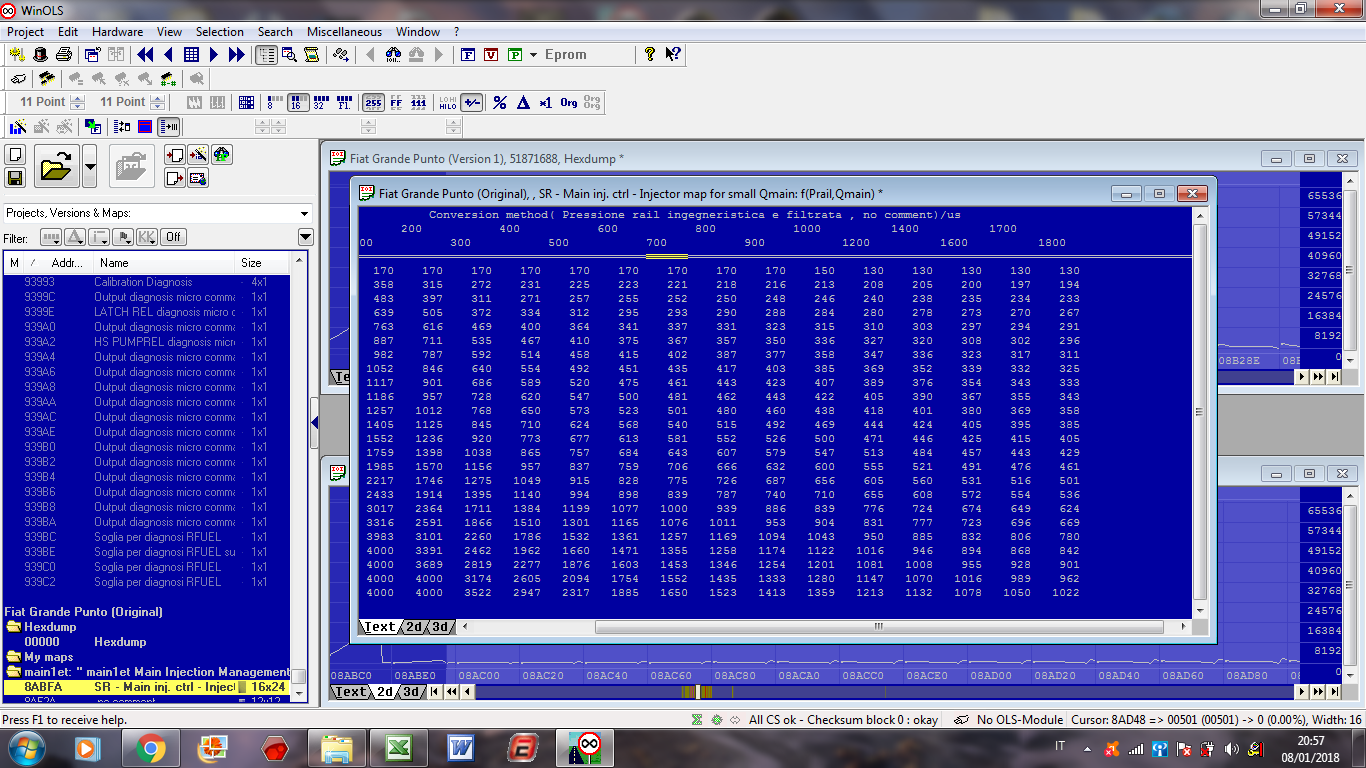Toggle the Org original values icon
The height and width of the screenshot is (768, 1366).
(569, 102)
